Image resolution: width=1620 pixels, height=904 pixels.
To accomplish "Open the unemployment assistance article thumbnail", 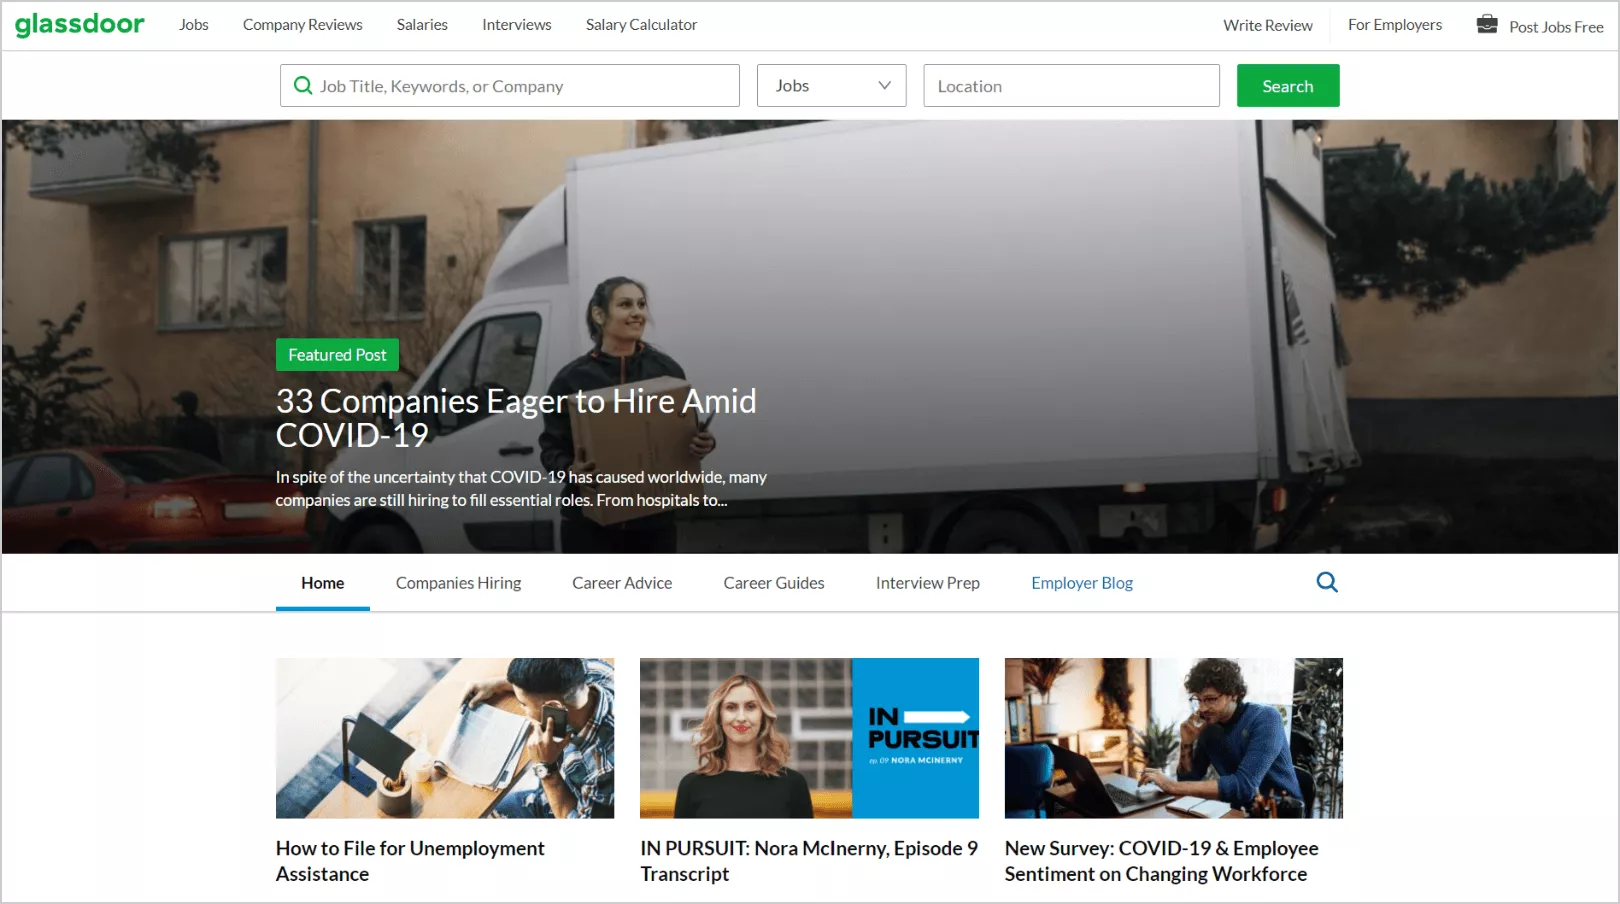I will point(445,738).
